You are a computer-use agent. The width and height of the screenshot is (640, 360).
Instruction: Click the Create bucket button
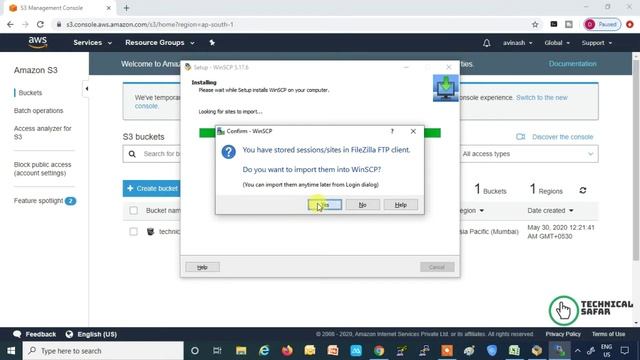pyautogui.click(x=151, y=189)
